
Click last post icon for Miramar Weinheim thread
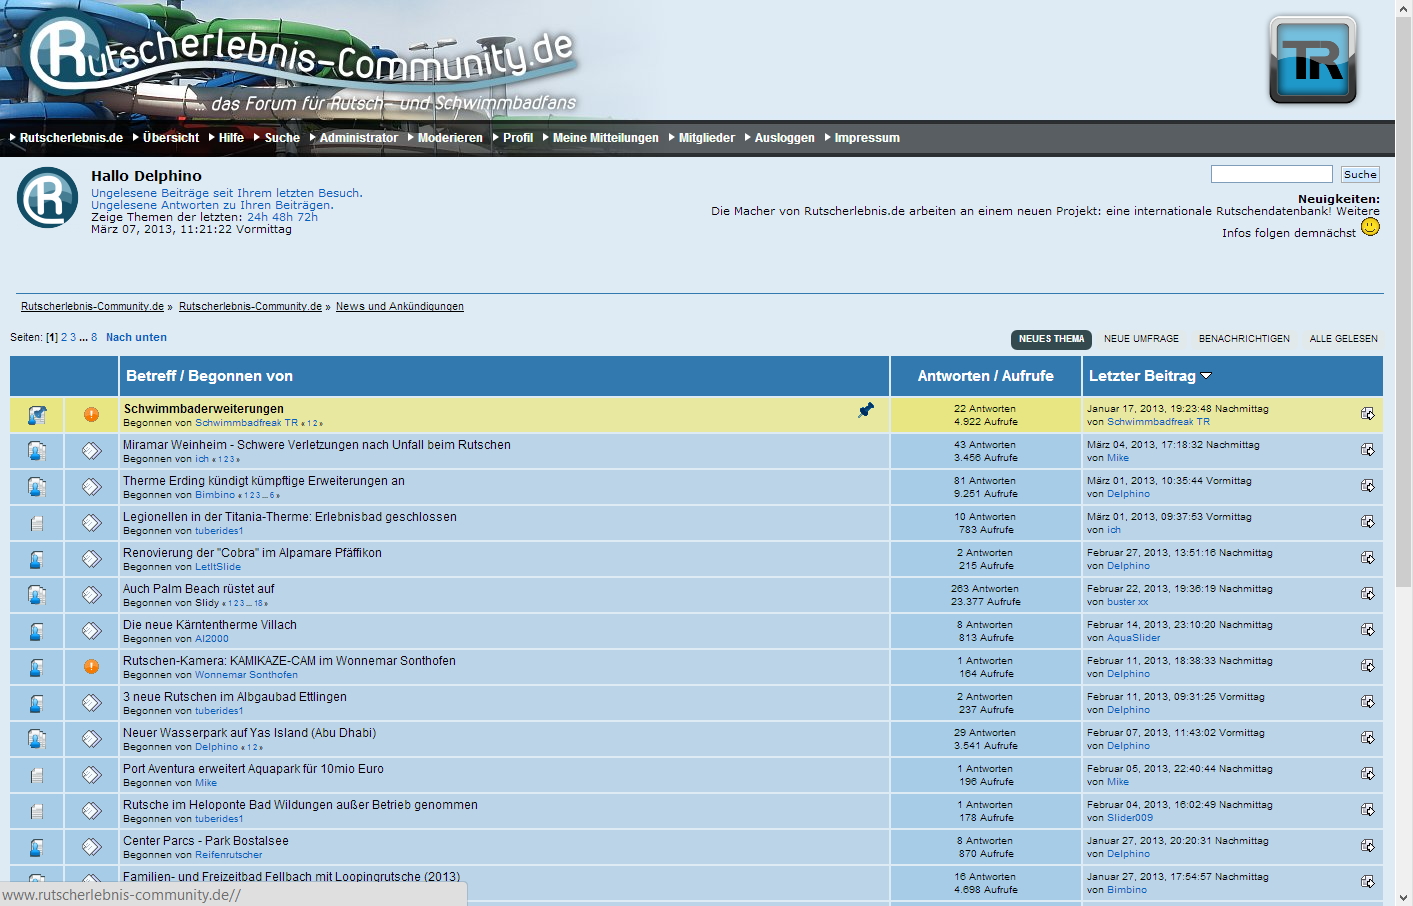pyautogui.click(x=1367, y=450)
